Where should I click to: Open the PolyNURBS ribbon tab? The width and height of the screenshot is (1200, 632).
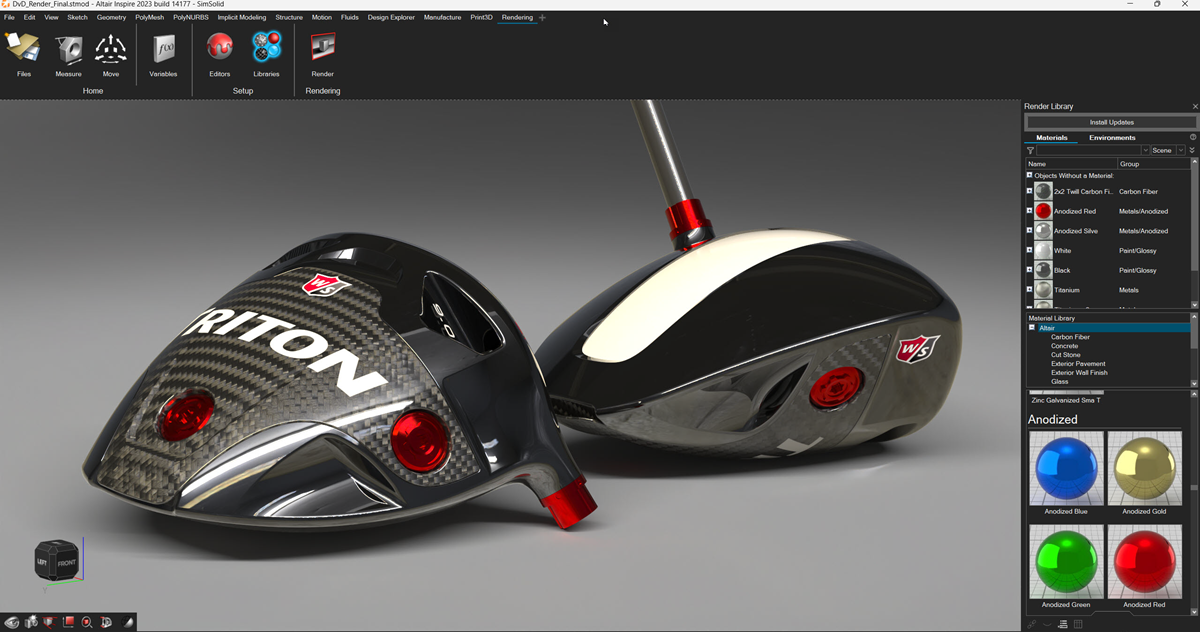[190, 17]
